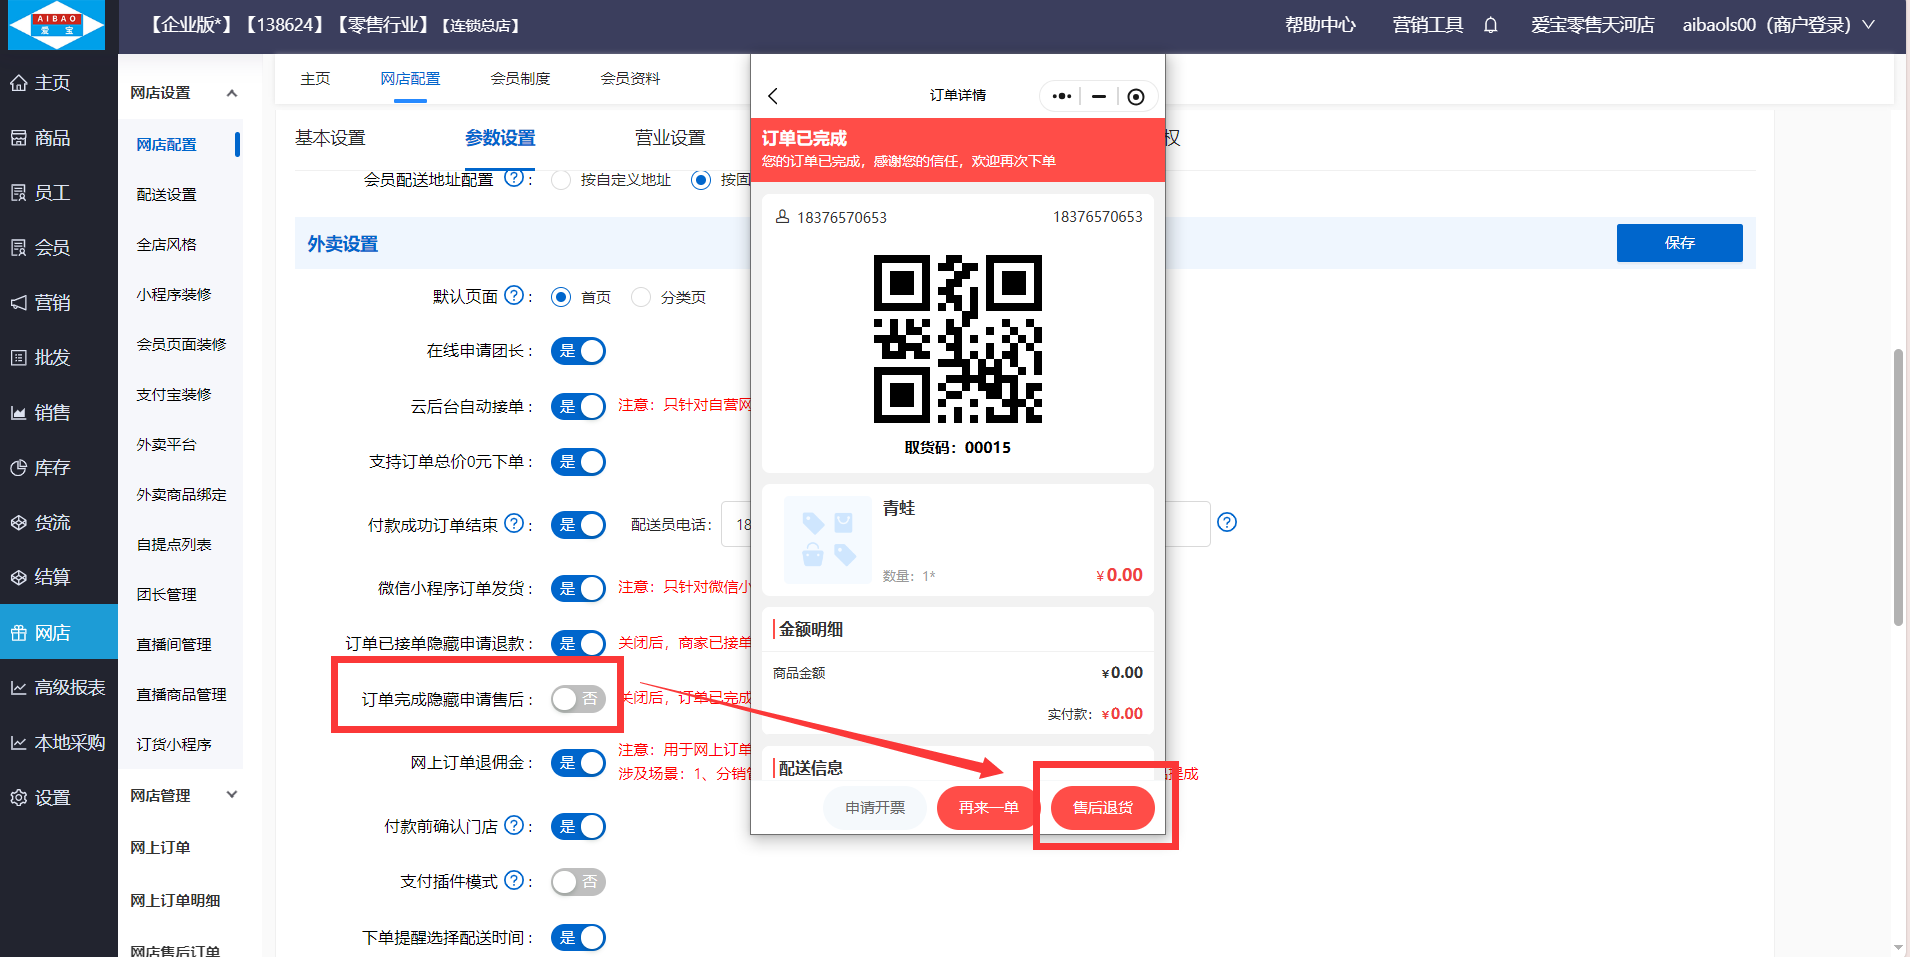Click the circle target icon in order popup
The image size is (1910, 957).
[x=1136, y=96]
